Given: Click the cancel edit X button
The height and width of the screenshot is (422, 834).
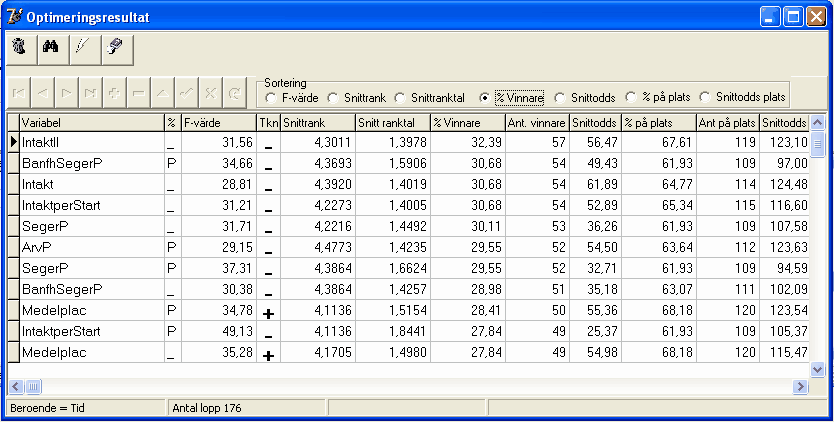Looking at the screenshot, I should click(x=210, y=93).
